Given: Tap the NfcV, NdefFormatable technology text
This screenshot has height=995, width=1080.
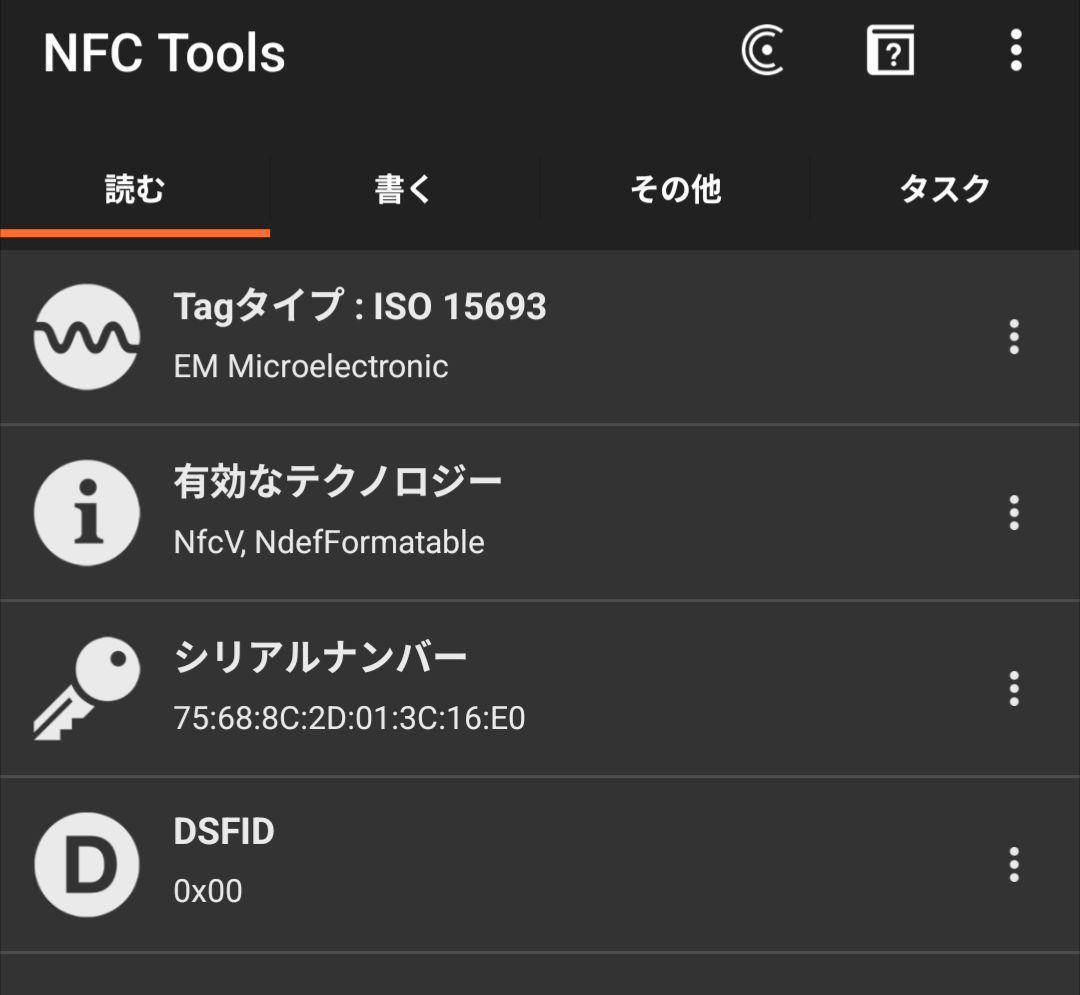Looking at the screenshot, I should 329,542.
